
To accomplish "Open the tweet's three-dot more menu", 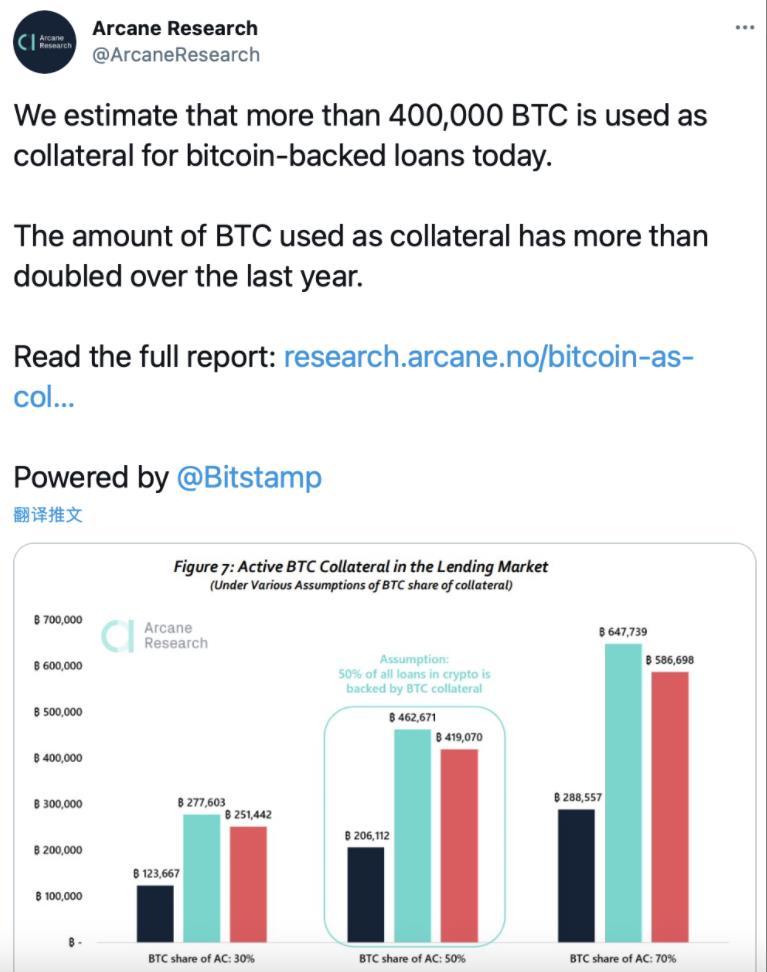I will tap(744, 27).
